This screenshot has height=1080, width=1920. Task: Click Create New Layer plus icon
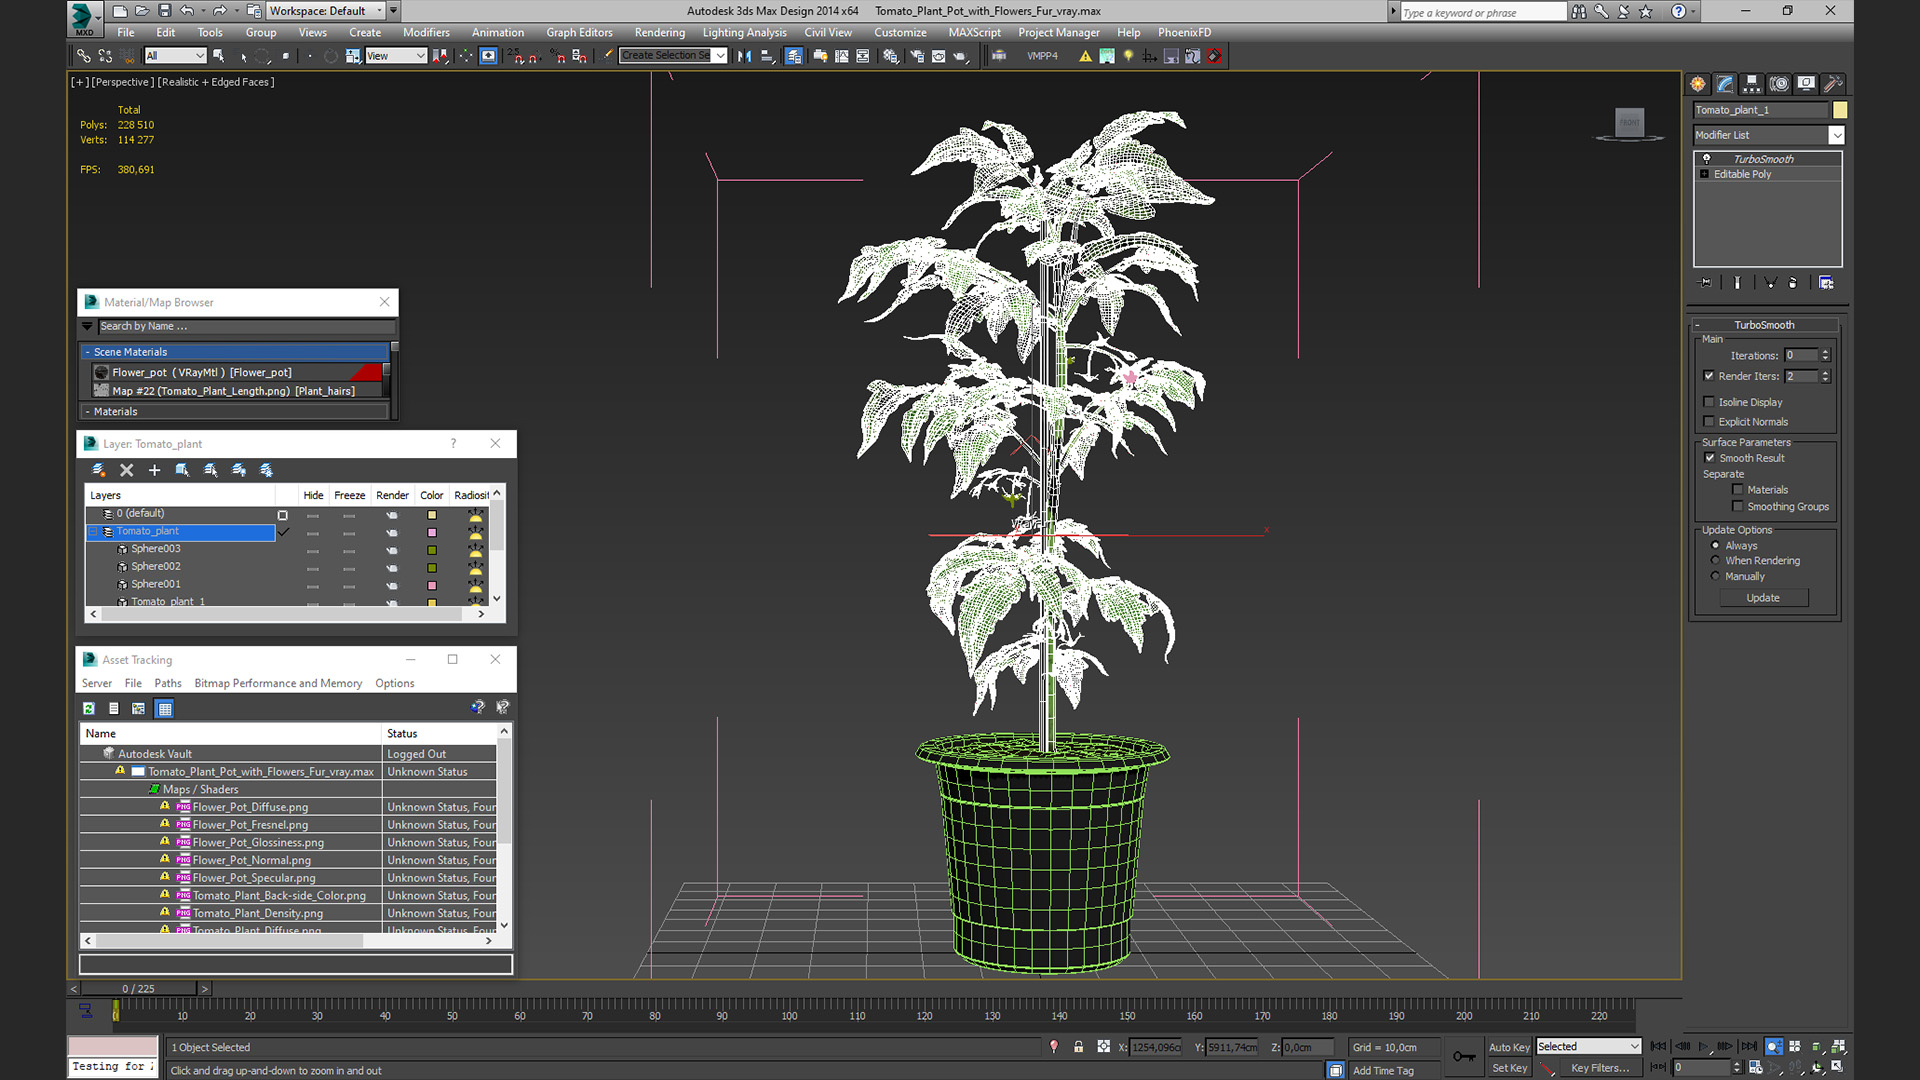point(154,470)
